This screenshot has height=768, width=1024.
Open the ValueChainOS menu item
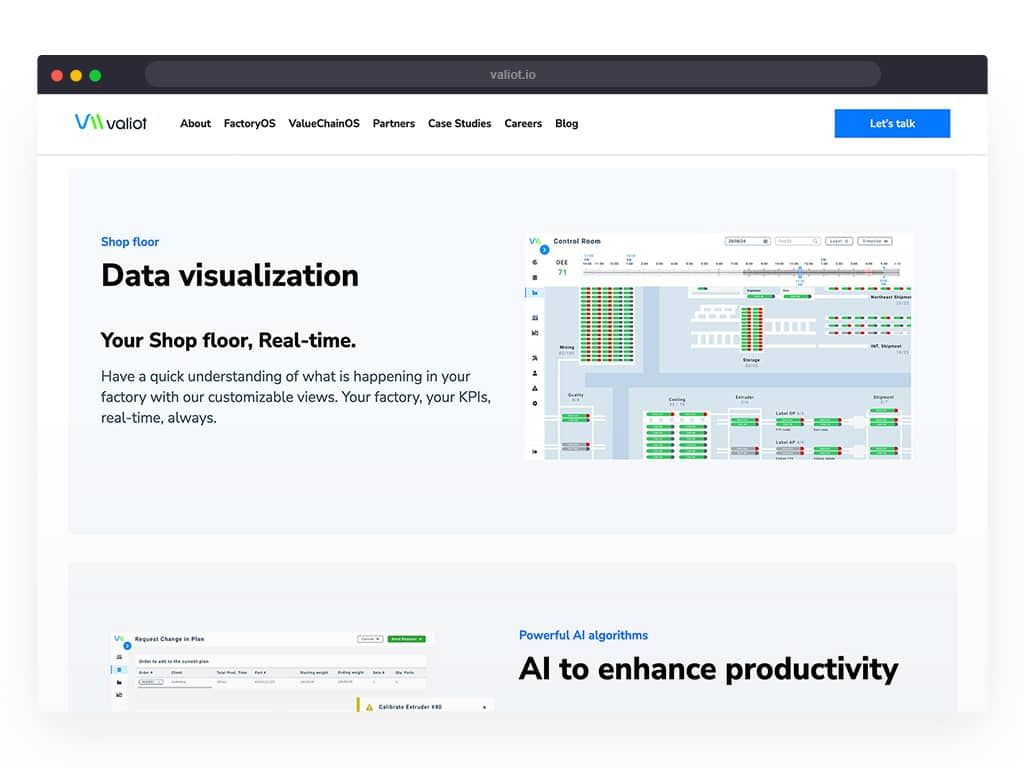click(x=324, y=123)
